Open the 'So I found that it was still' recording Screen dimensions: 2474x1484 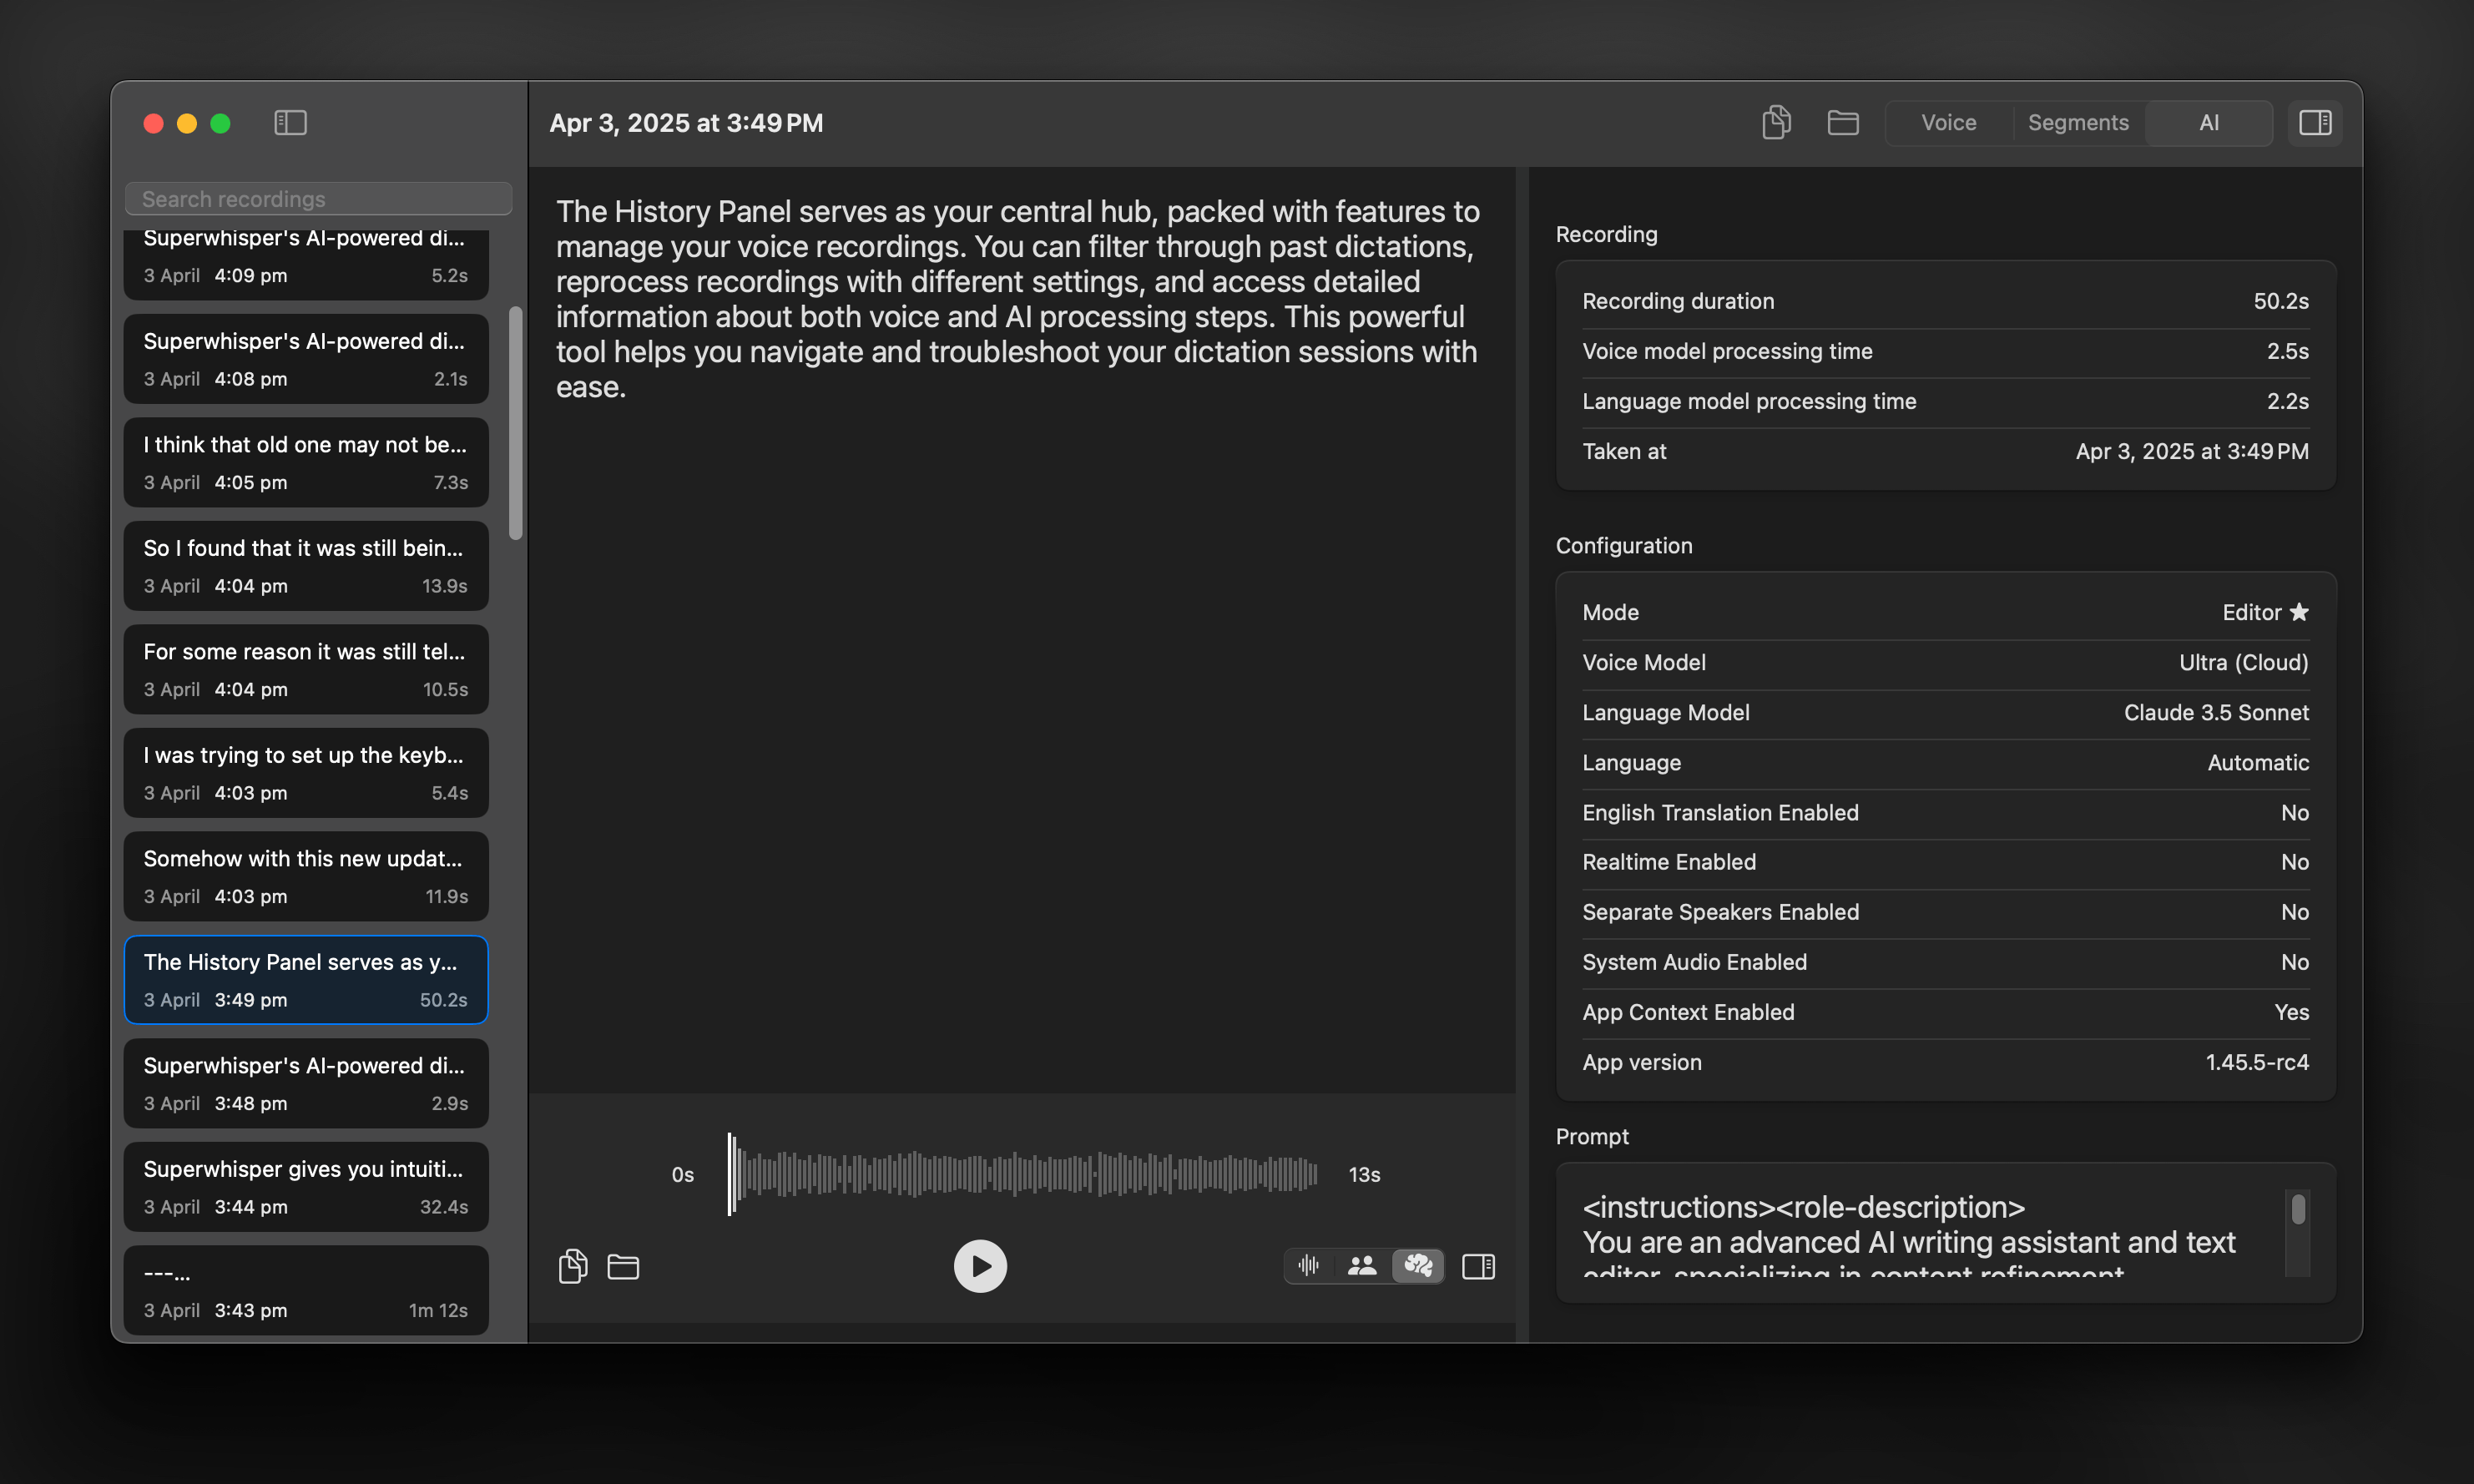[x=306, y=566]
